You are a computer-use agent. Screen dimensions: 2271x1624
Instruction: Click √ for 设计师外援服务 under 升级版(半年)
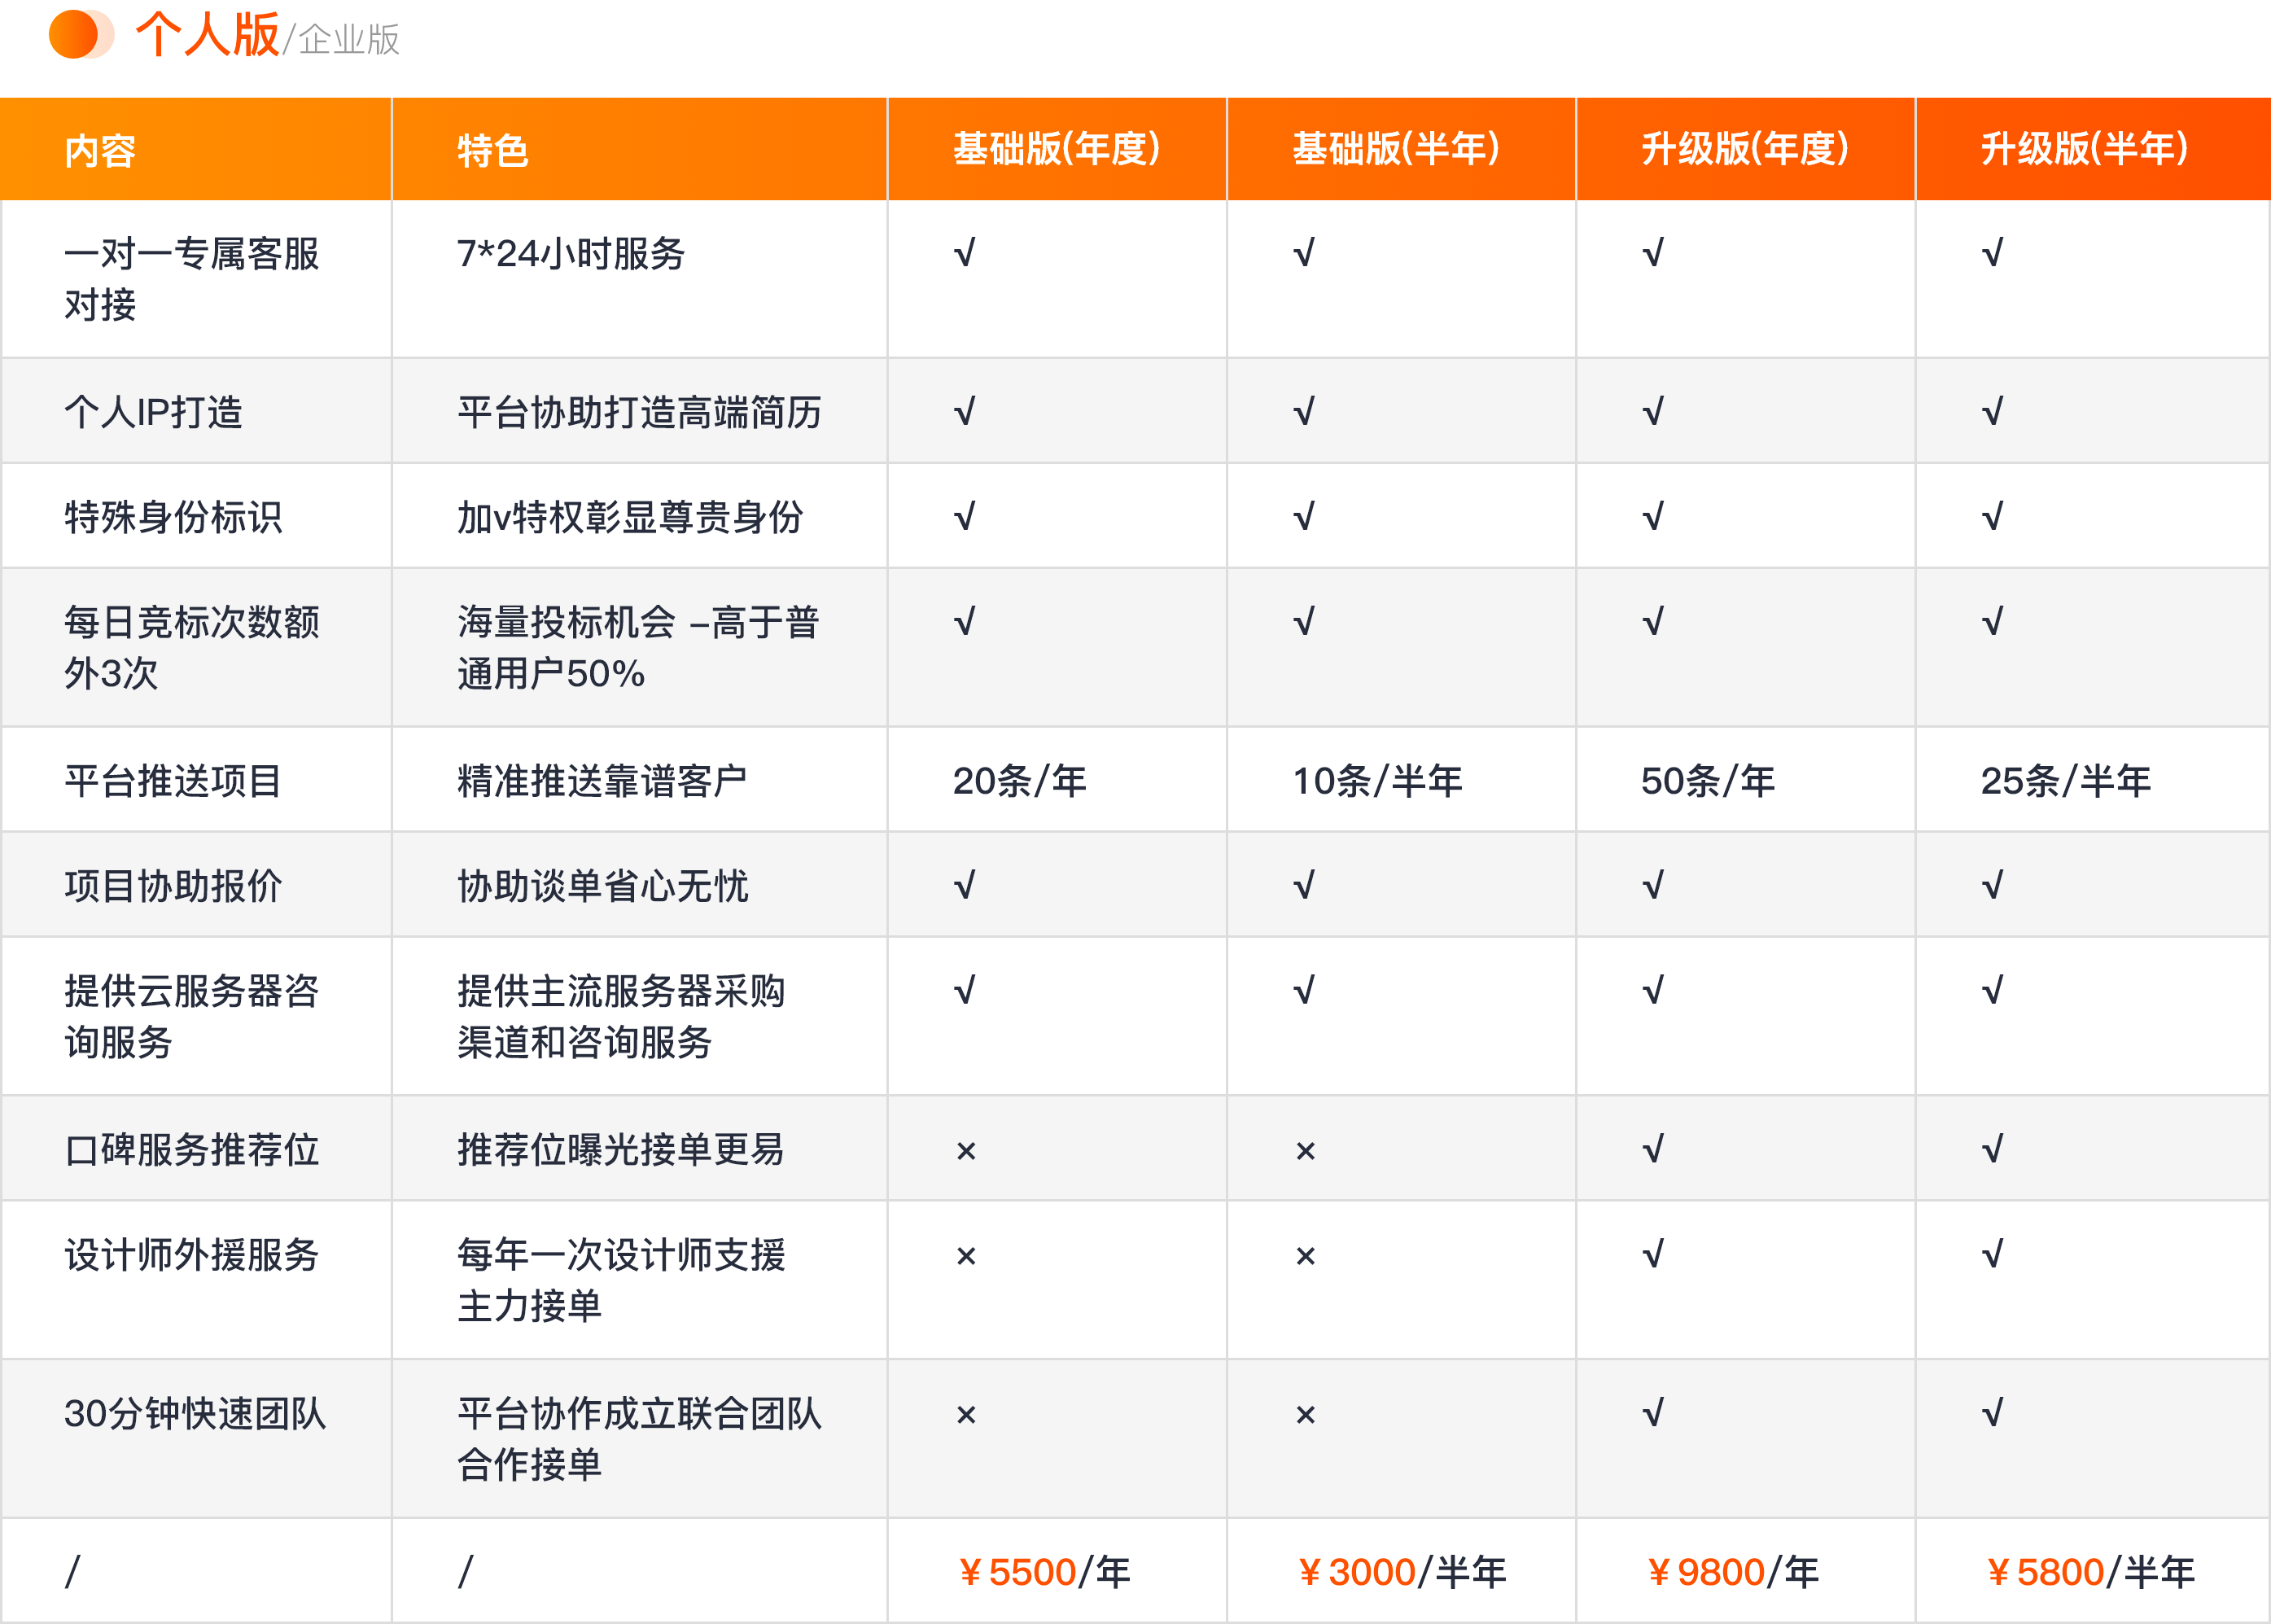pos(1992,1254)
